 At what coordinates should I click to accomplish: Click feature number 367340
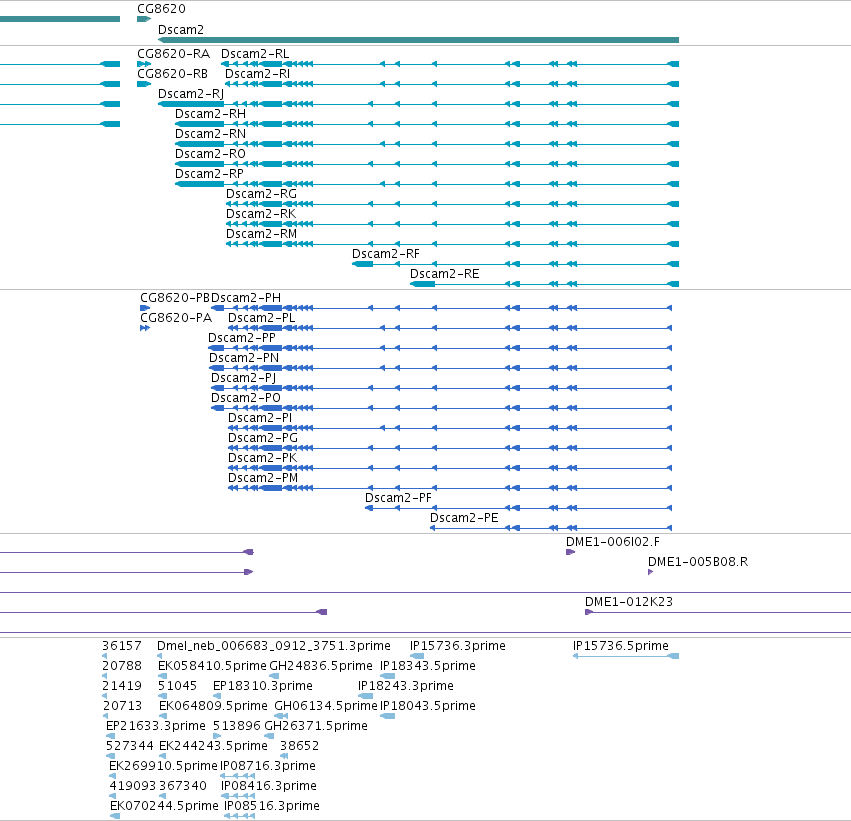coord(183,787)
